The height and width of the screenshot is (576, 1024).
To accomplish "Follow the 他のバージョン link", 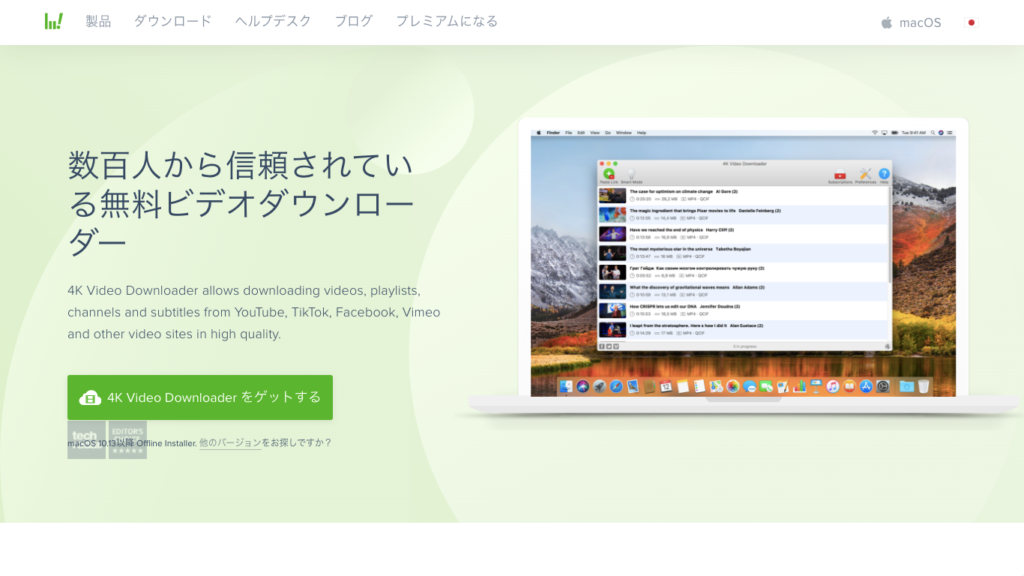I will 230,443.
